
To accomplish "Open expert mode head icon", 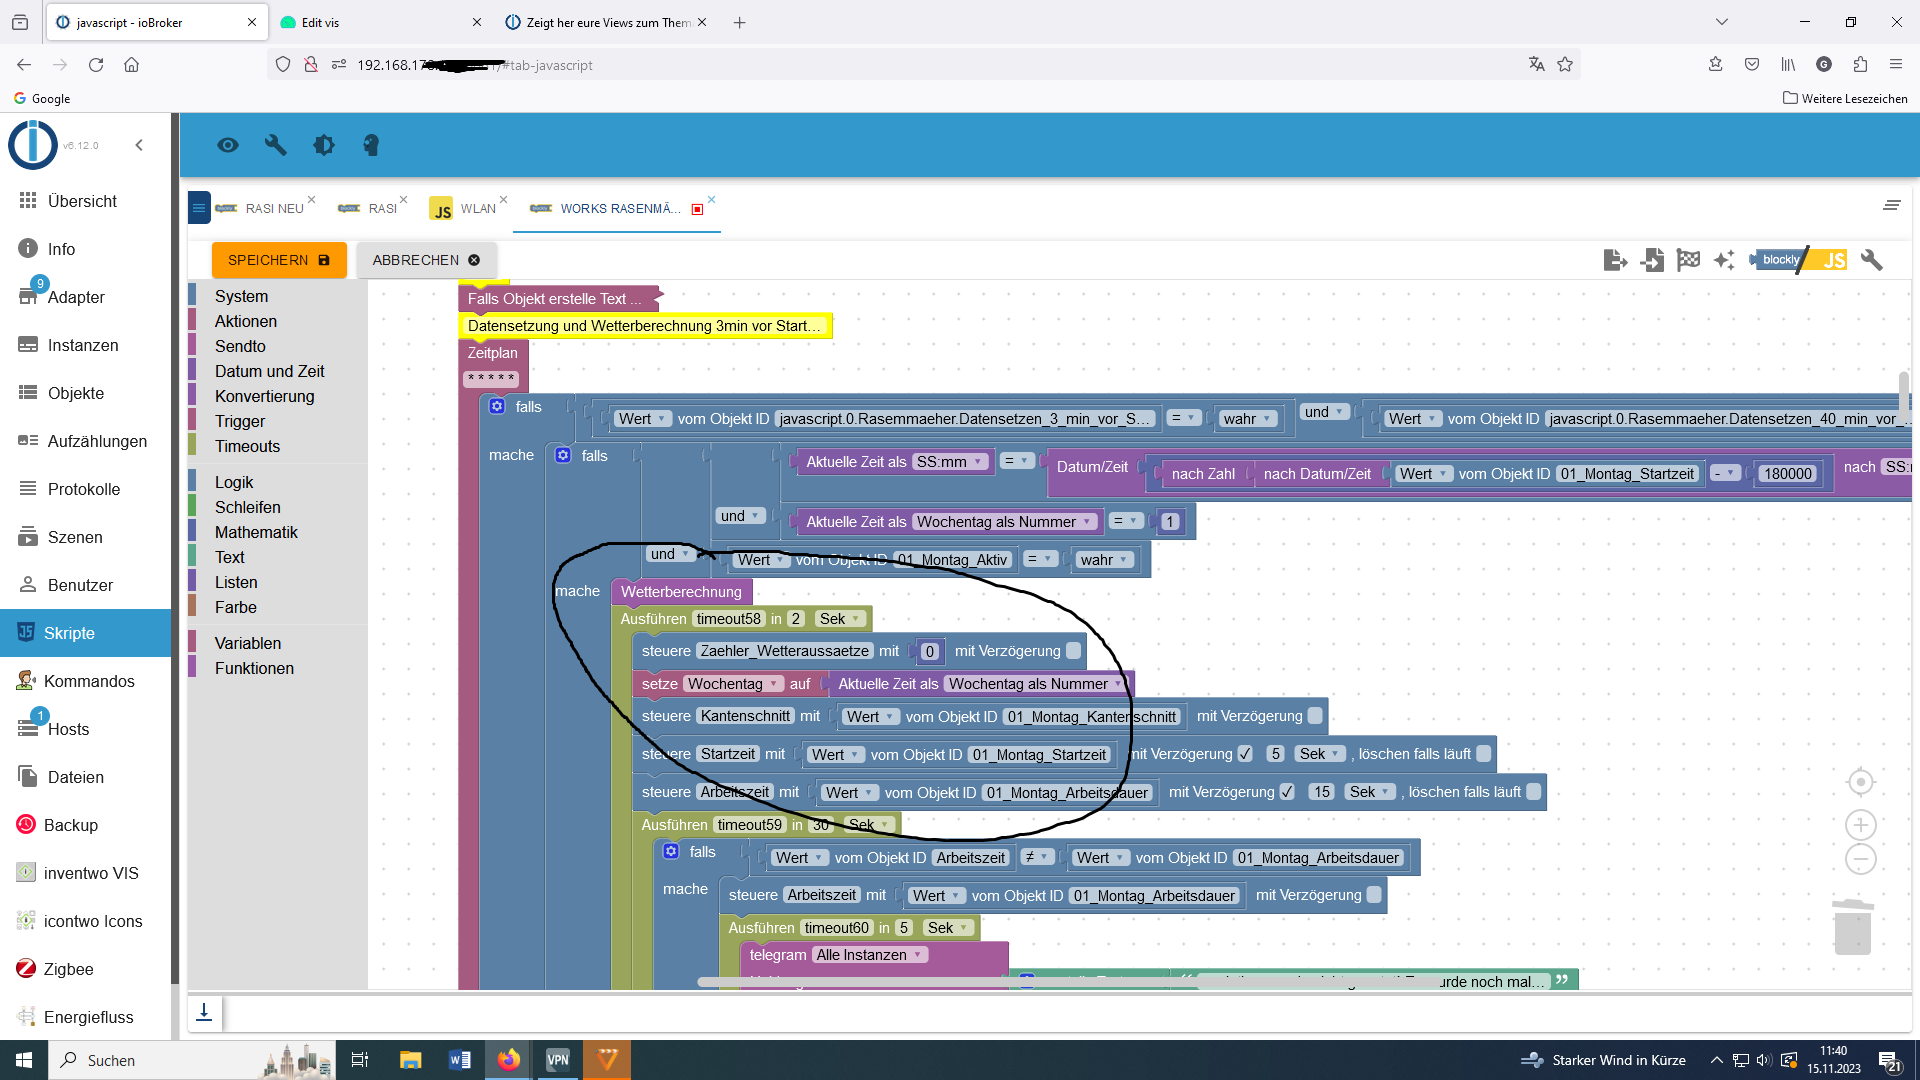I will pyautogui.click(x=371, y=145).
